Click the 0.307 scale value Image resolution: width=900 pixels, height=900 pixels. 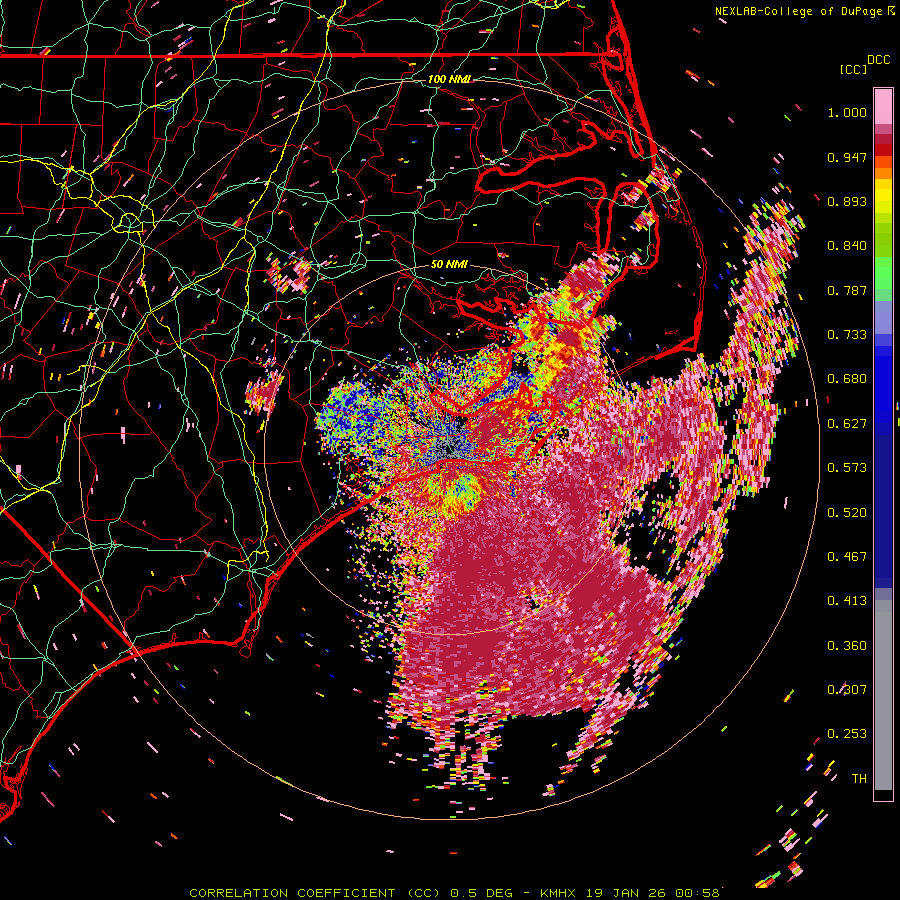coord(847,690)
